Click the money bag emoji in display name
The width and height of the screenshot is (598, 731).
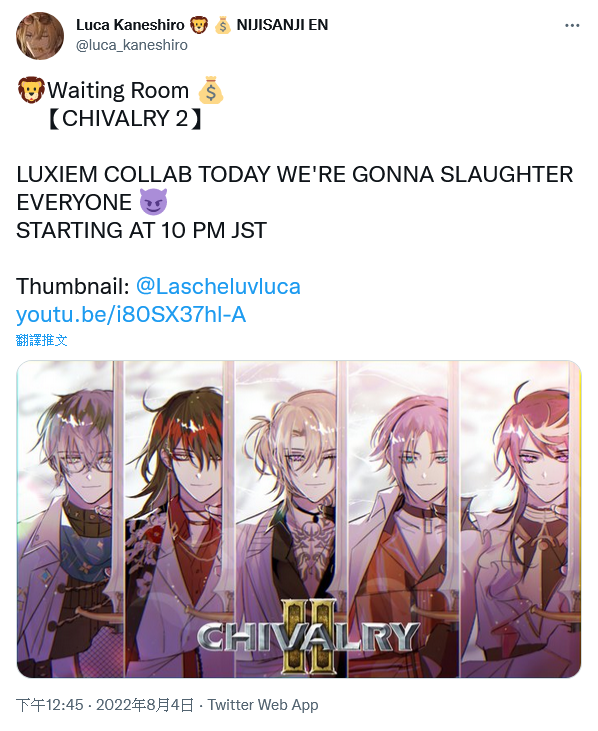223,25
